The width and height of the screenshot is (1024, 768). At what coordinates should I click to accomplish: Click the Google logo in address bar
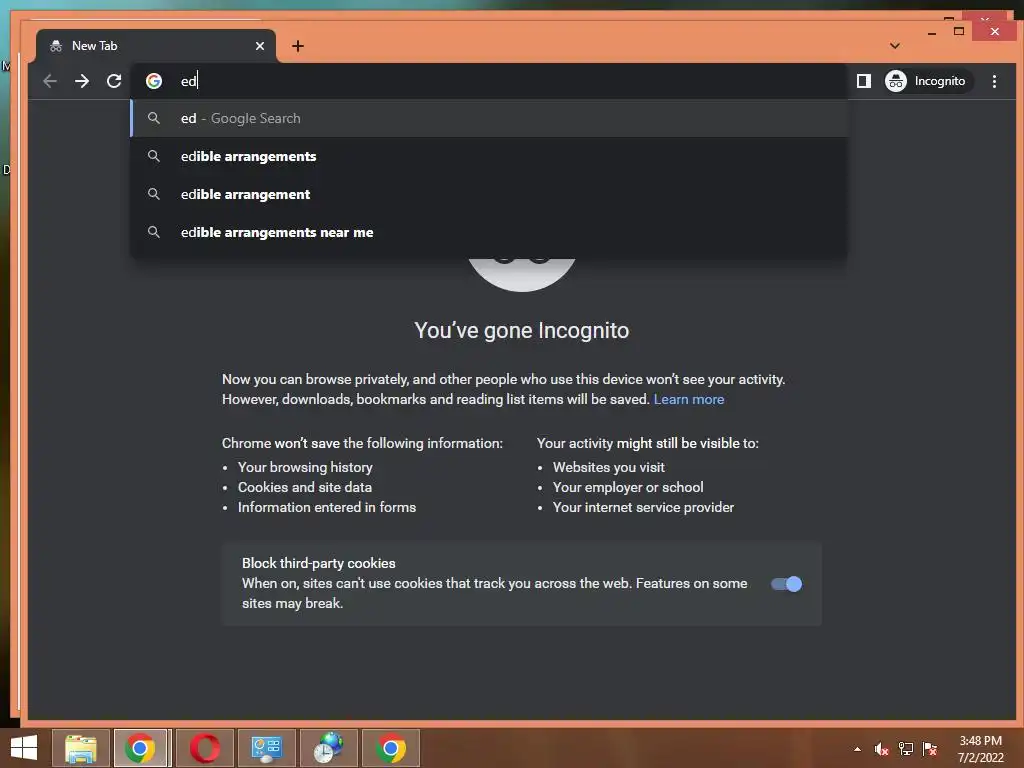point(154,81)
